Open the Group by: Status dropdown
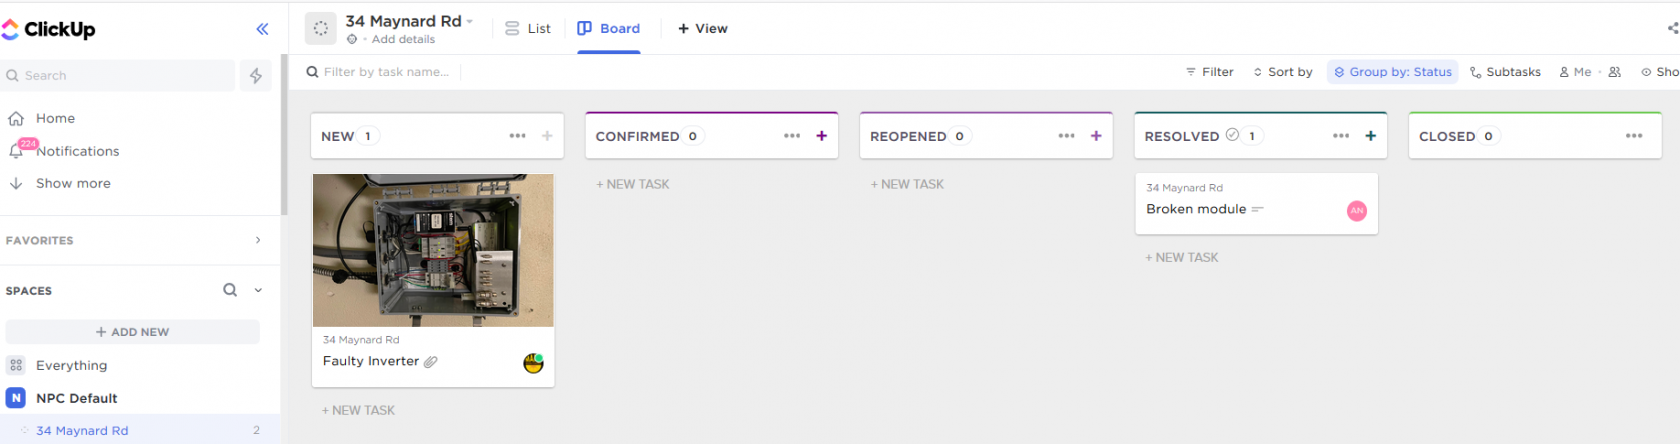This screenshot has width=1680, height=444. pyautogui.click(x=1393, y=72)
